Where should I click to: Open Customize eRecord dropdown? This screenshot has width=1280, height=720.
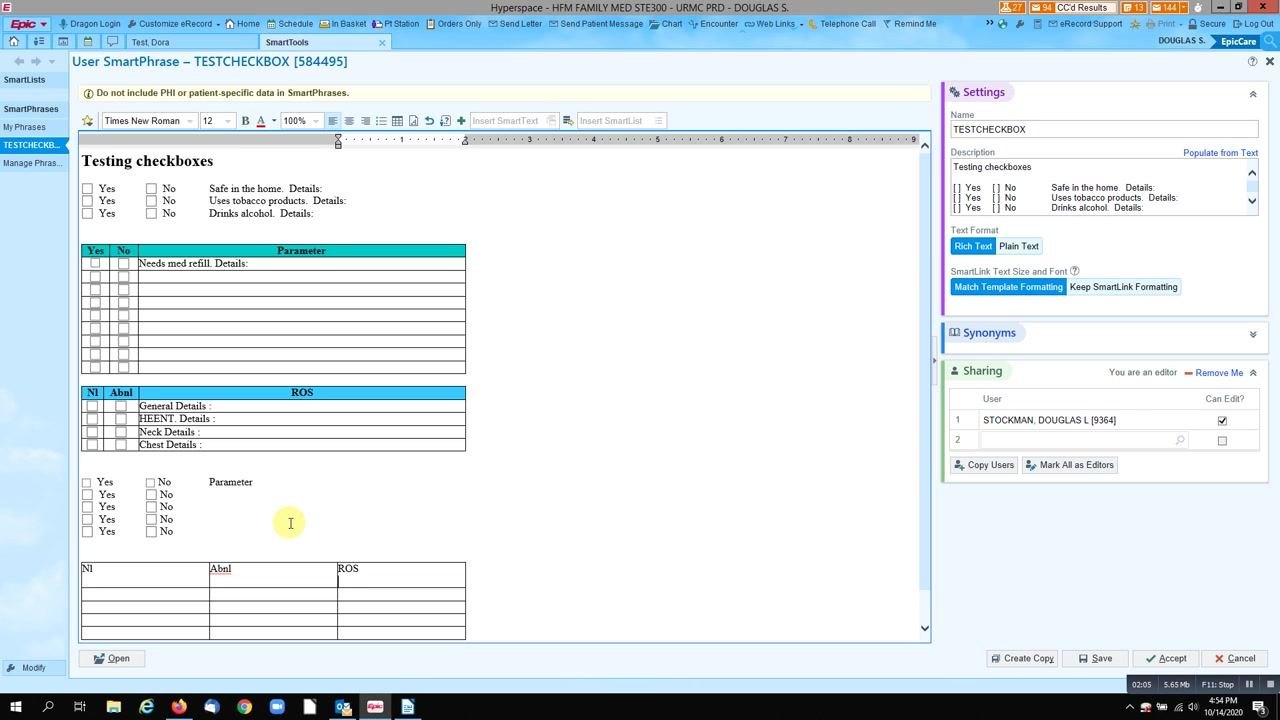[x=175, y=23]
